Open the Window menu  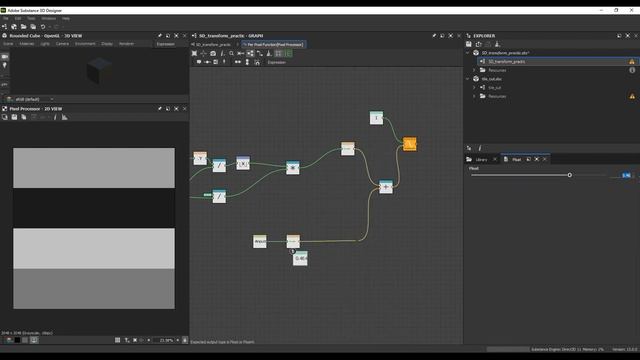(49, 18)
